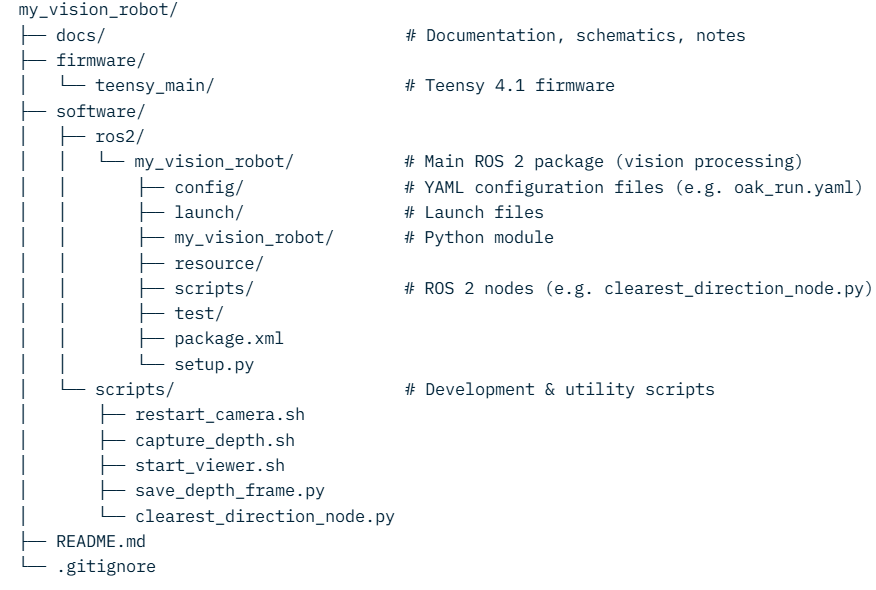Click the package.xml file name

pos(229,339)
